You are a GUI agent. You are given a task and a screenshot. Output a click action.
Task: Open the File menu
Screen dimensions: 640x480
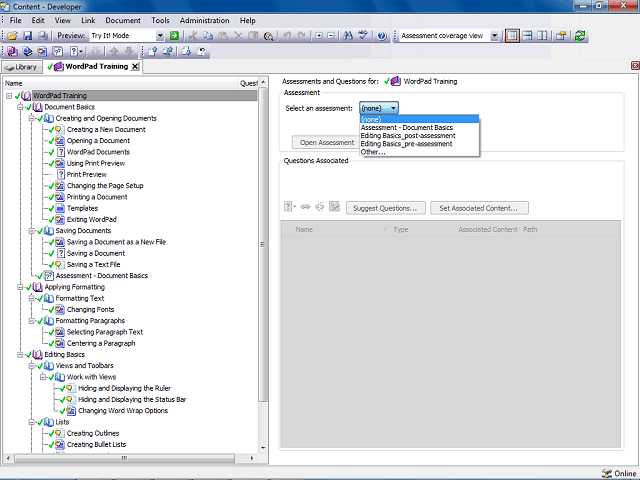point(16,20)
